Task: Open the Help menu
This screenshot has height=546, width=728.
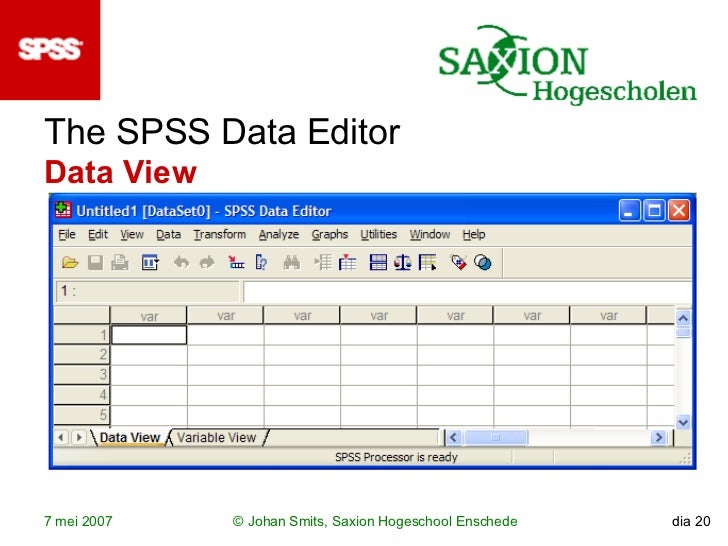Action: coord(474,234)
